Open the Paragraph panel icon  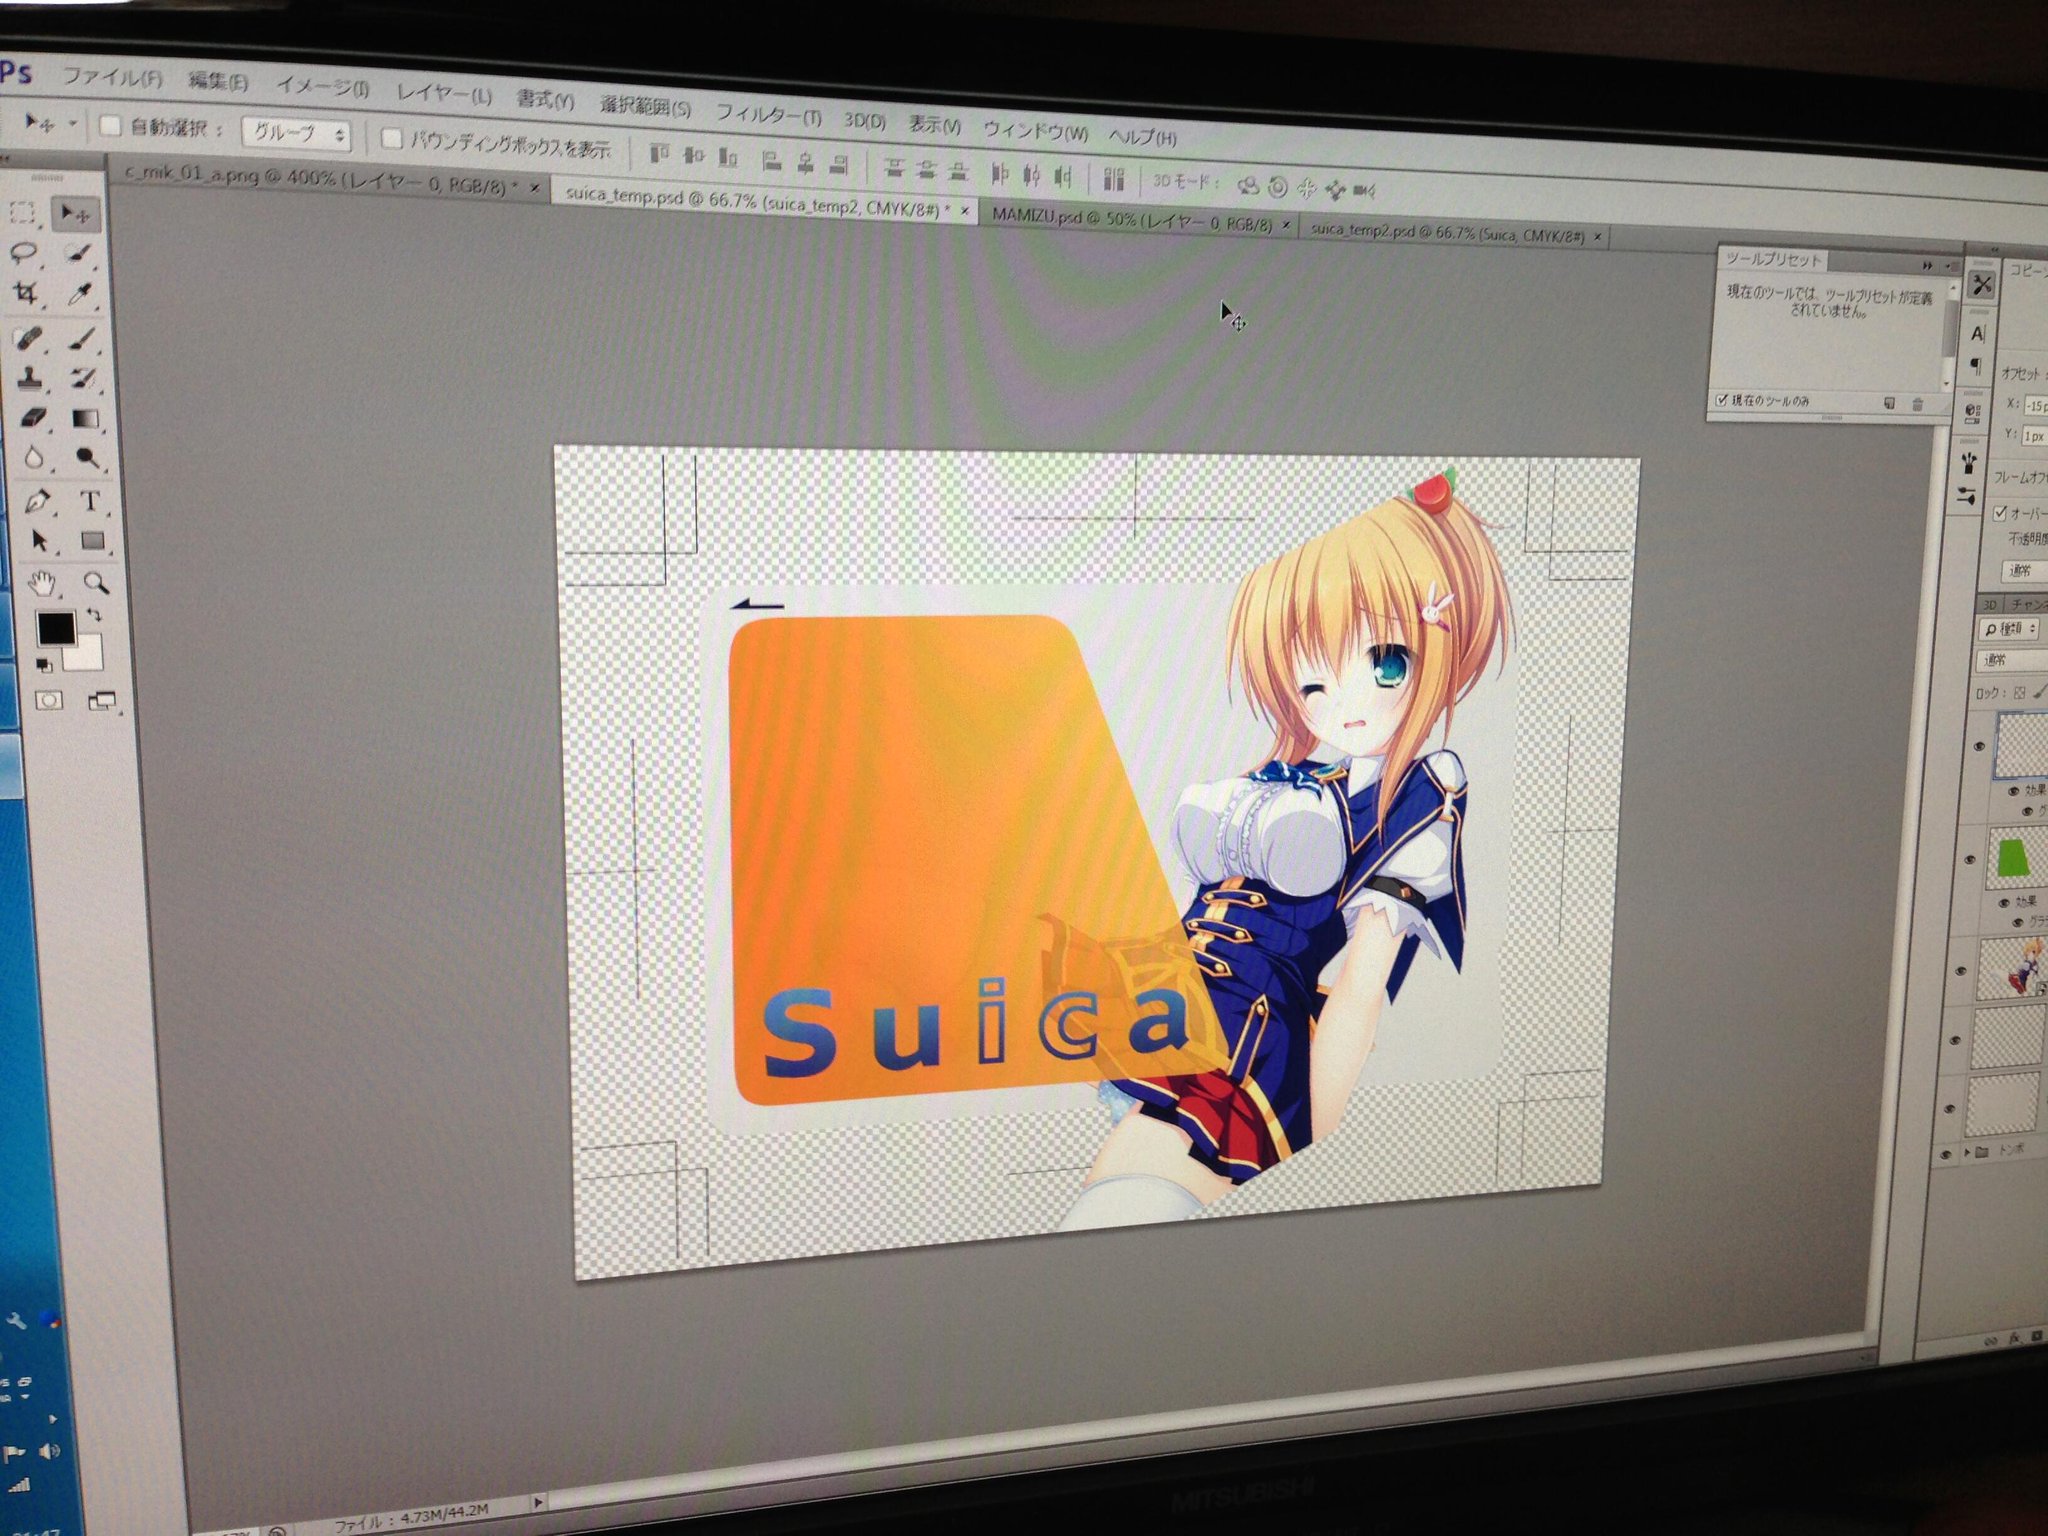[1977, 366]
